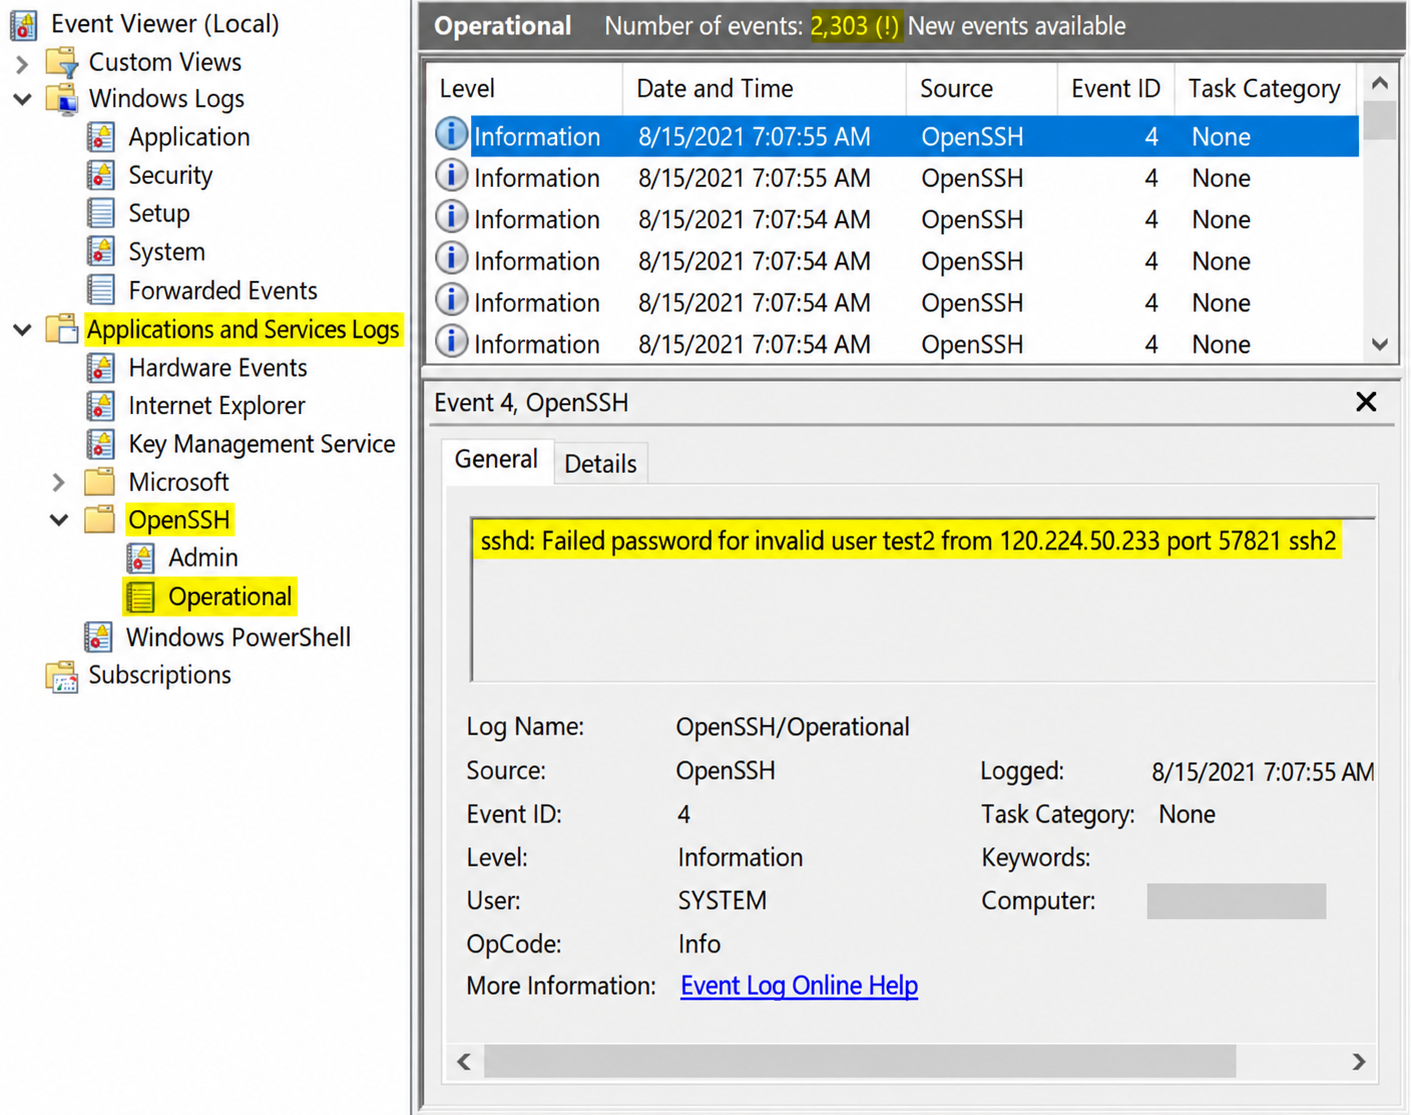
Task: Collapse the OpenSSH folder node
Action: tap(59, 520)
